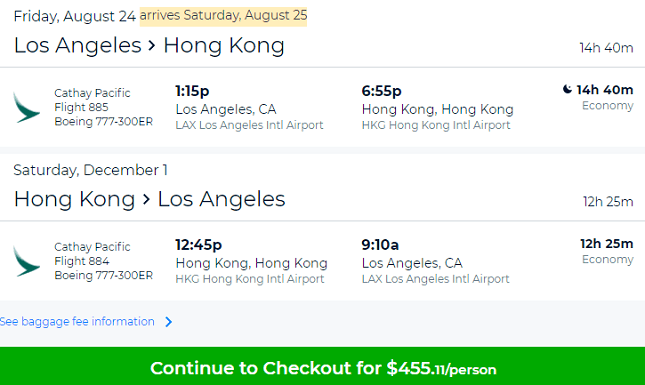Viewport: 645px width, 385px height.
Task: Click the Cathay Pacific logo for Flight 884
Action: point(26,261)
